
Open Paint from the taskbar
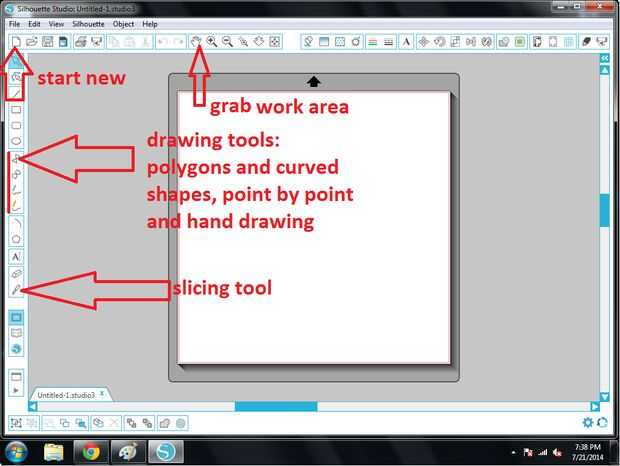pyautogui.click(x=128, y=452)
